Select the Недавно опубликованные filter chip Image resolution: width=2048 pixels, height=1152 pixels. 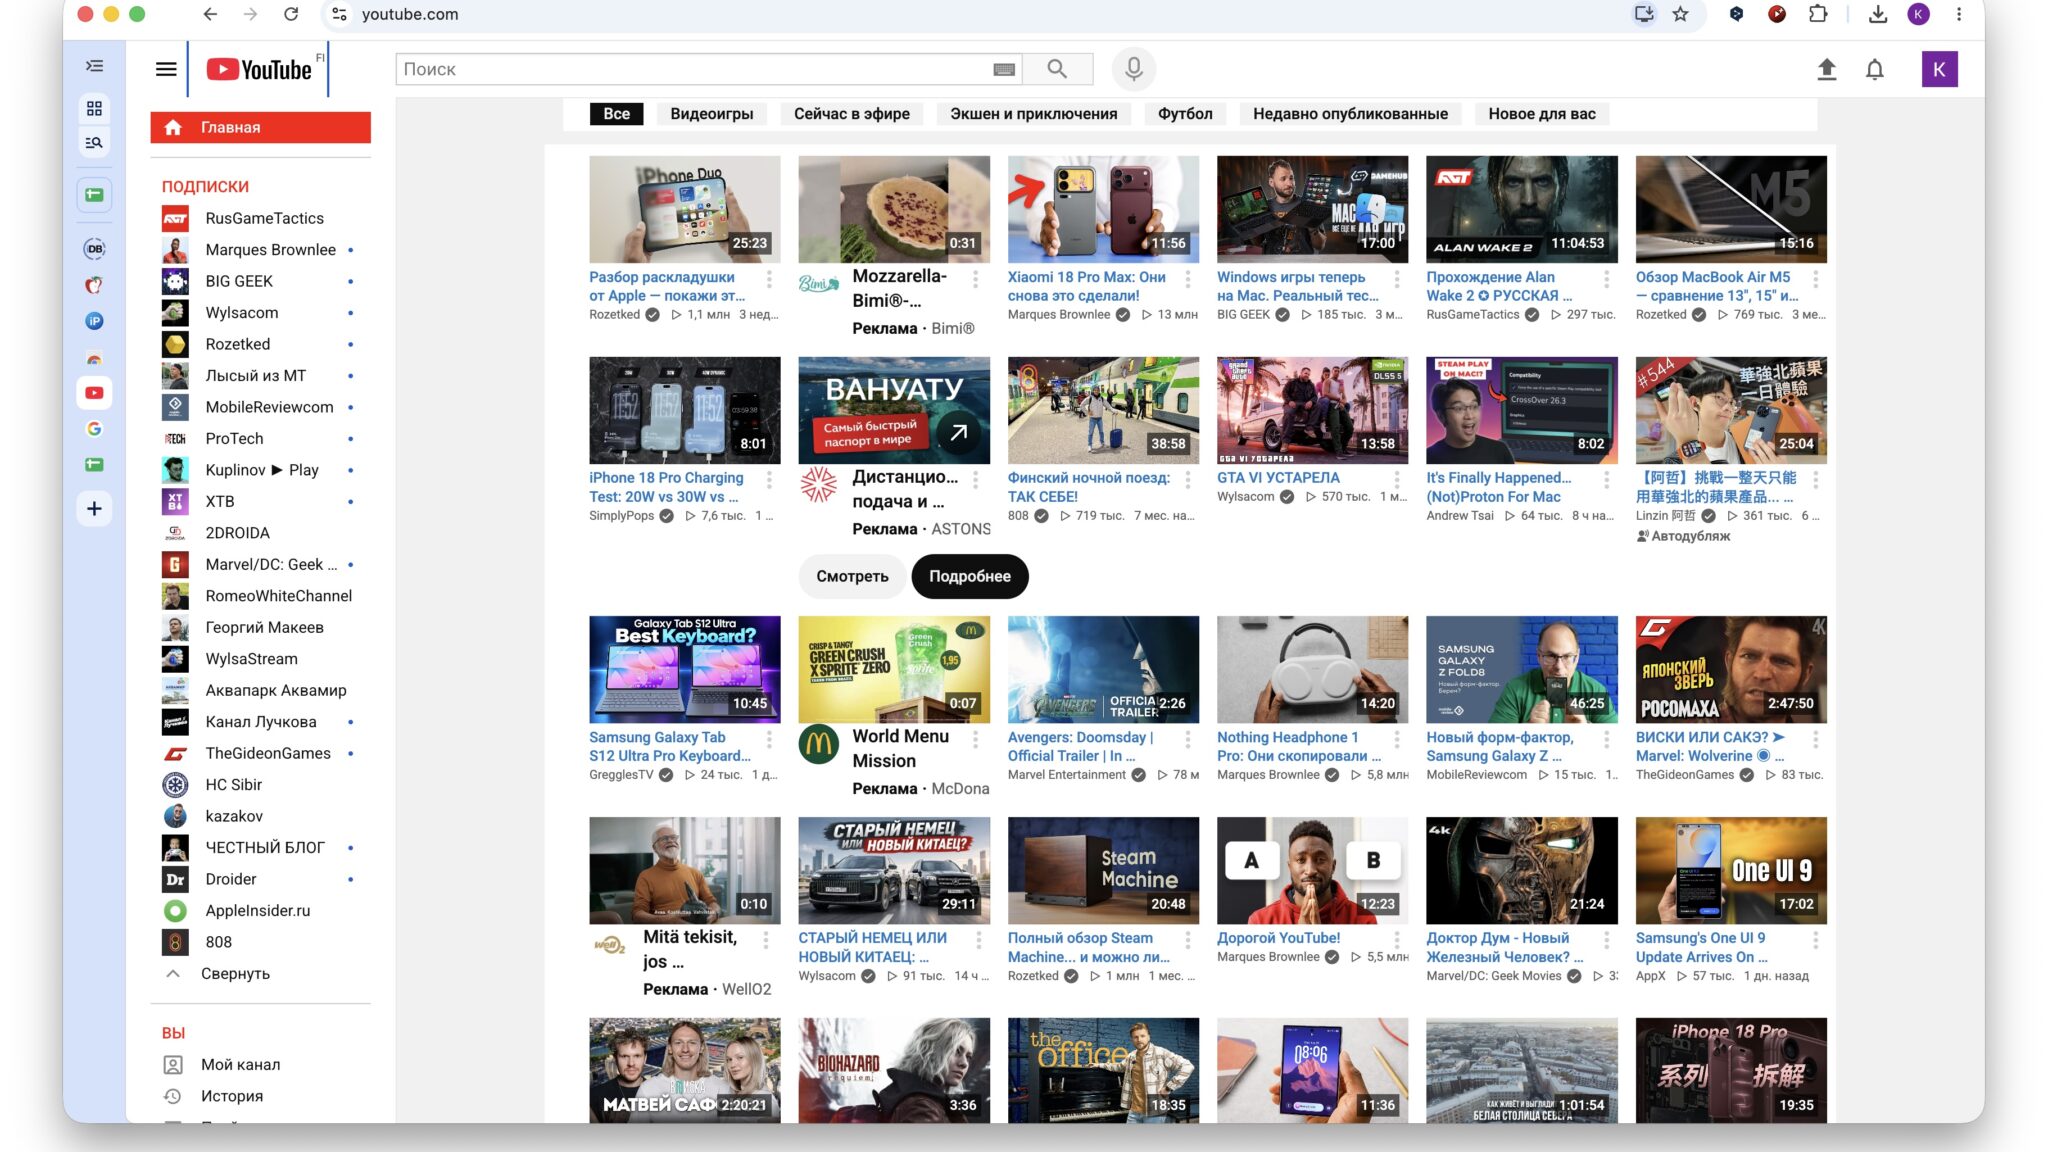[1350, 114]
